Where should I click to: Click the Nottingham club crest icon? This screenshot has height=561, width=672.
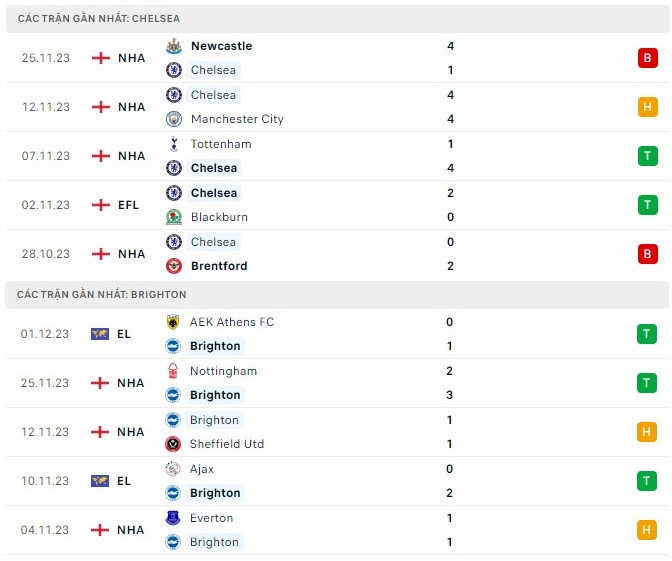pyautogui.click(x=174, y=371)
